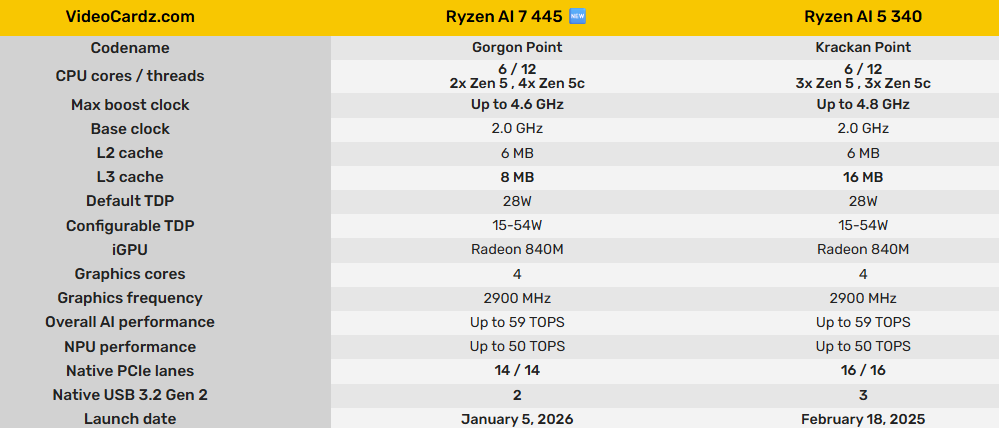This screenshot has width=999, height=428.
Task: Click the VideoCardz.com header text
Action: (x=130, y=17)
